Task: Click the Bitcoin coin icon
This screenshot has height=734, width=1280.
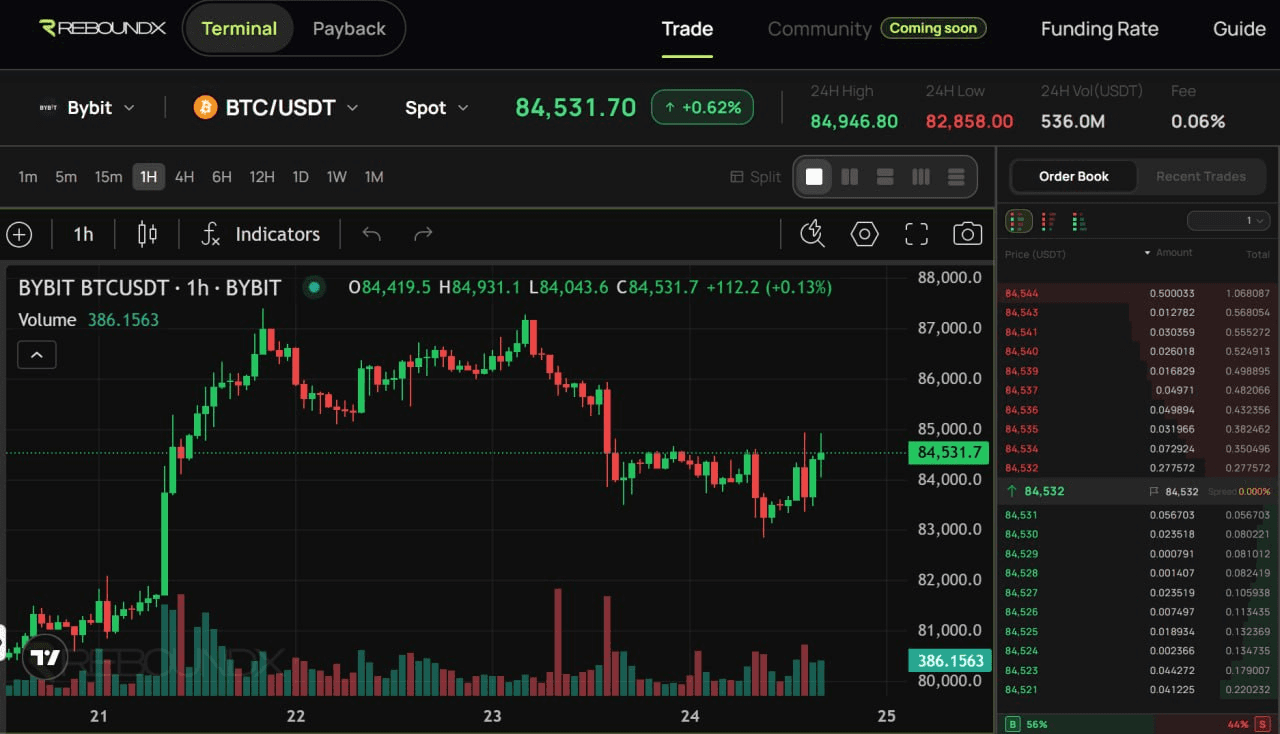Action: [x=205, y=107]
